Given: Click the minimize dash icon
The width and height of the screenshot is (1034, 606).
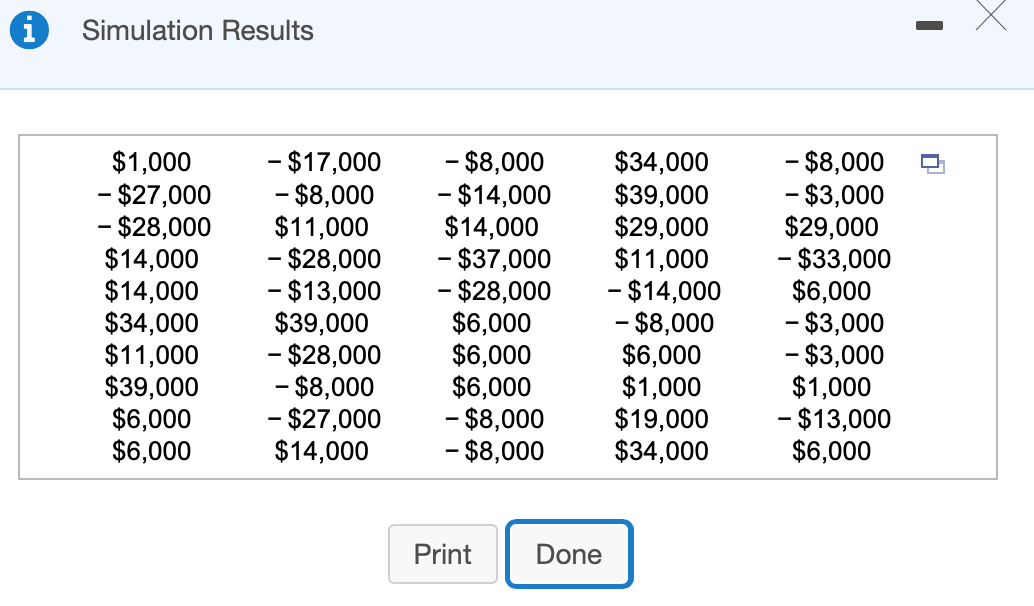Looking at the screenshot, I should 929,26.
